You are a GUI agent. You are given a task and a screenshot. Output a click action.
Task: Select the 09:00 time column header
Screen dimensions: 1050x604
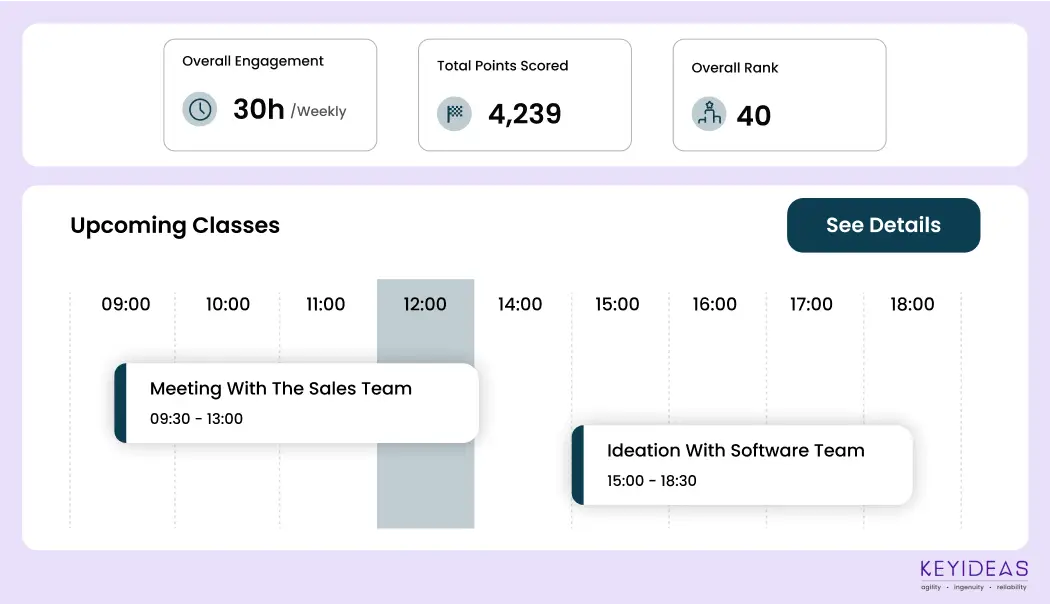tap(126, 304)
